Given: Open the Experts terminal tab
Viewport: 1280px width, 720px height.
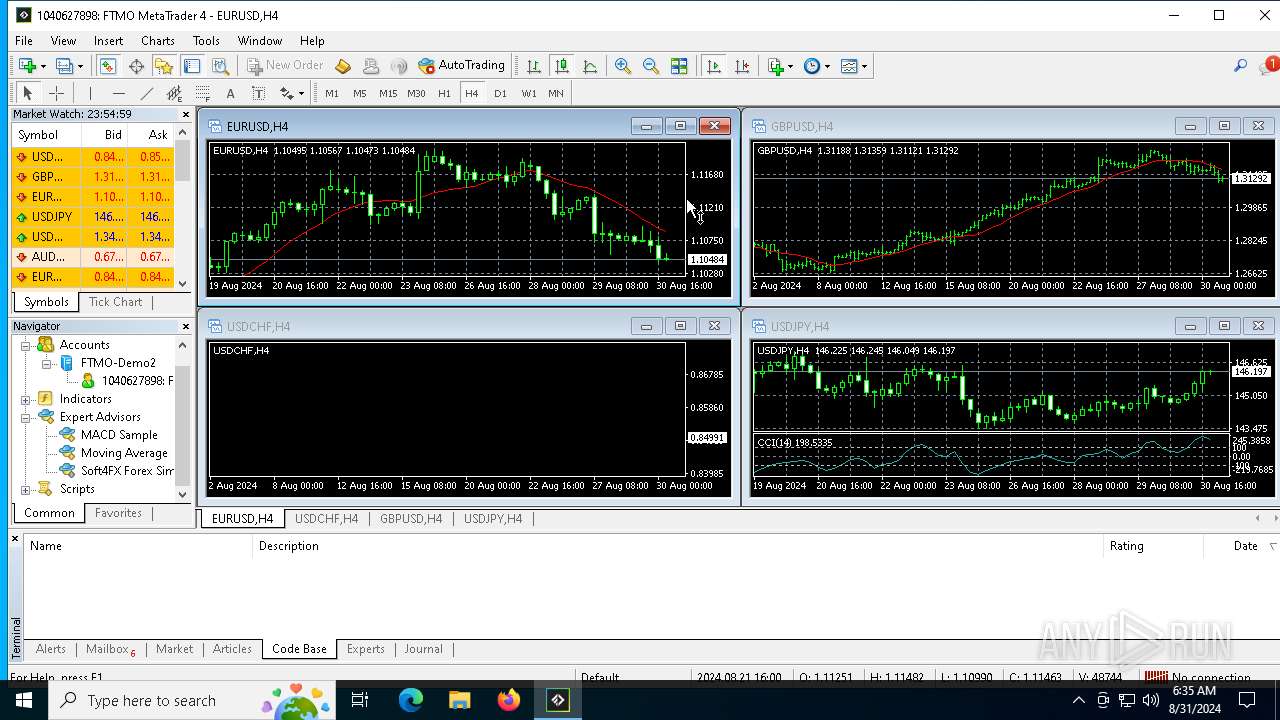Looking at the screenshot, I should point(365,649).
